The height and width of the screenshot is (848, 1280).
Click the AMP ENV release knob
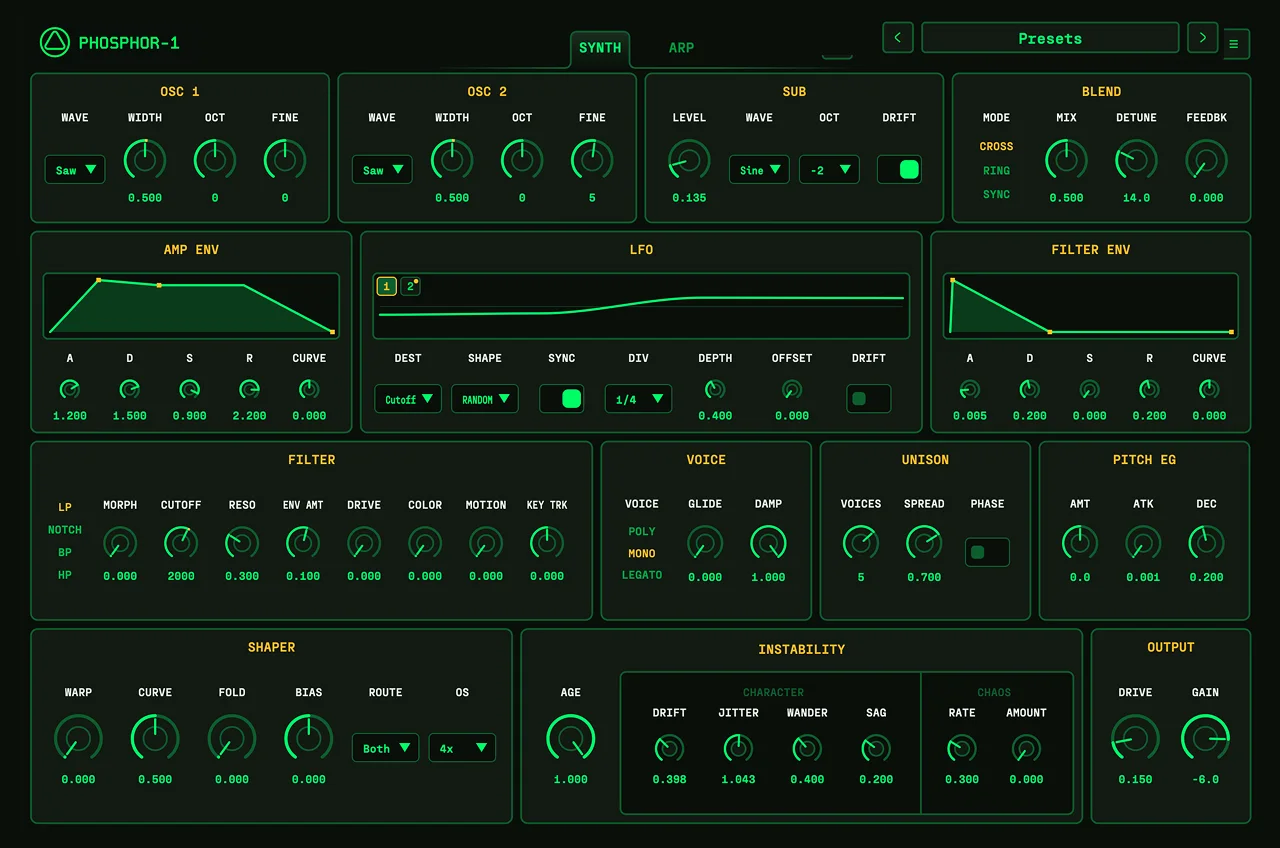(249, 389)
